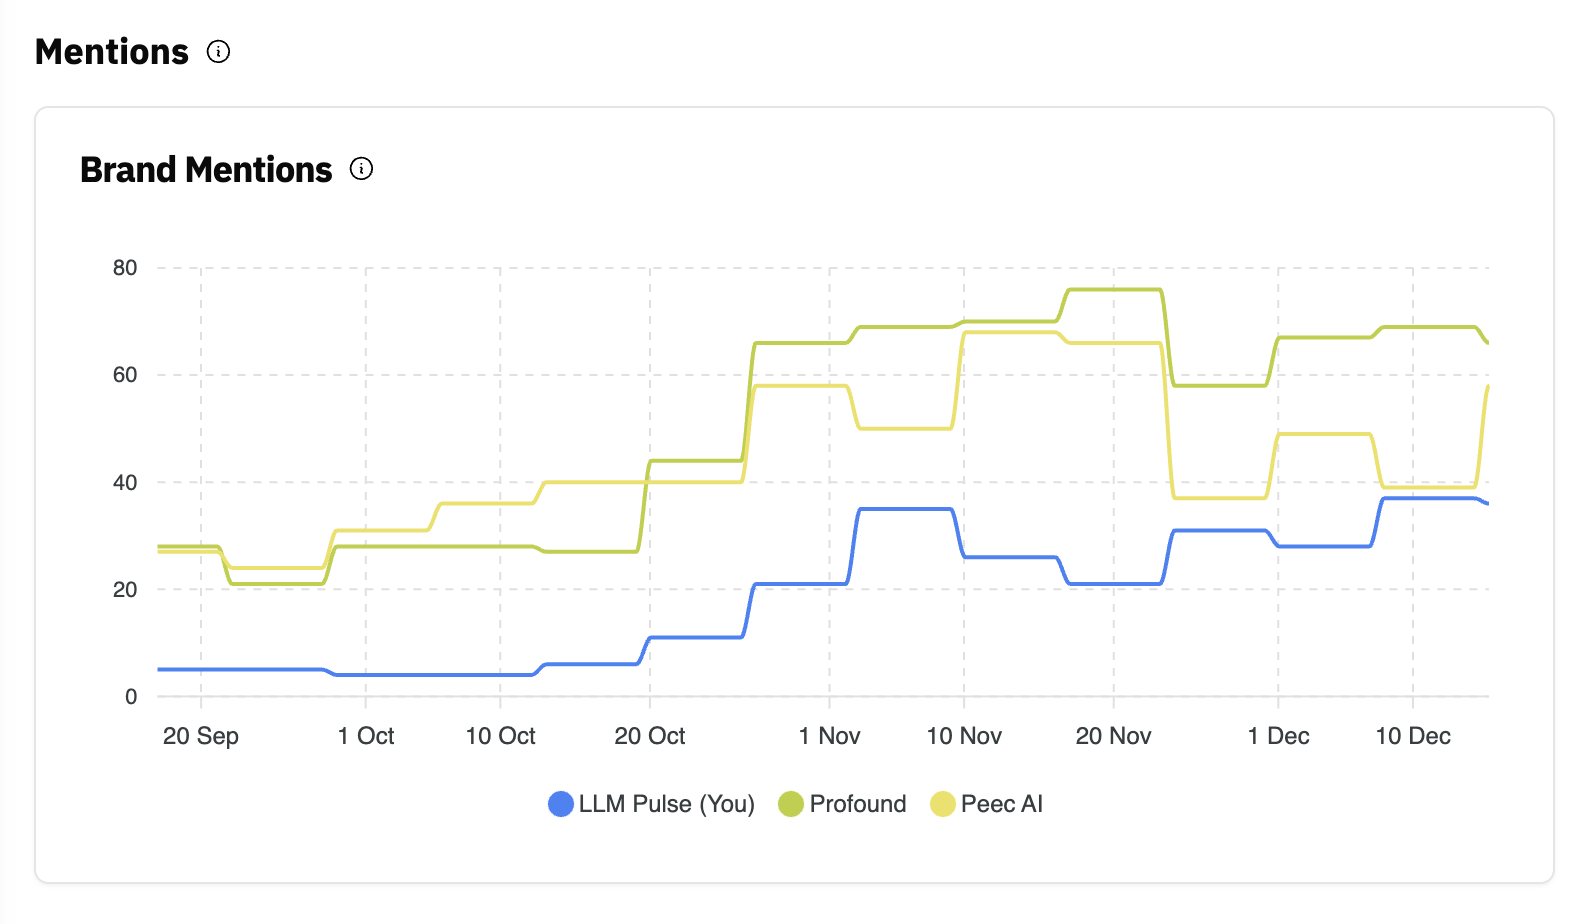
Task: Click the info icon beside Brand Mentions title
Action: 361,169
